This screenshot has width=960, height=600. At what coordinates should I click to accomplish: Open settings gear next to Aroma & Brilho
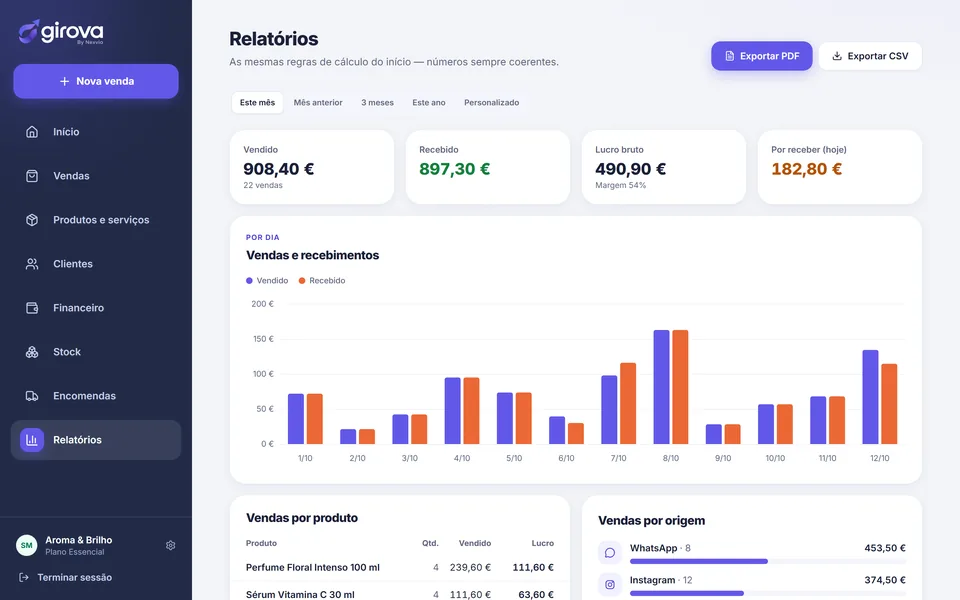pos(171,545)
